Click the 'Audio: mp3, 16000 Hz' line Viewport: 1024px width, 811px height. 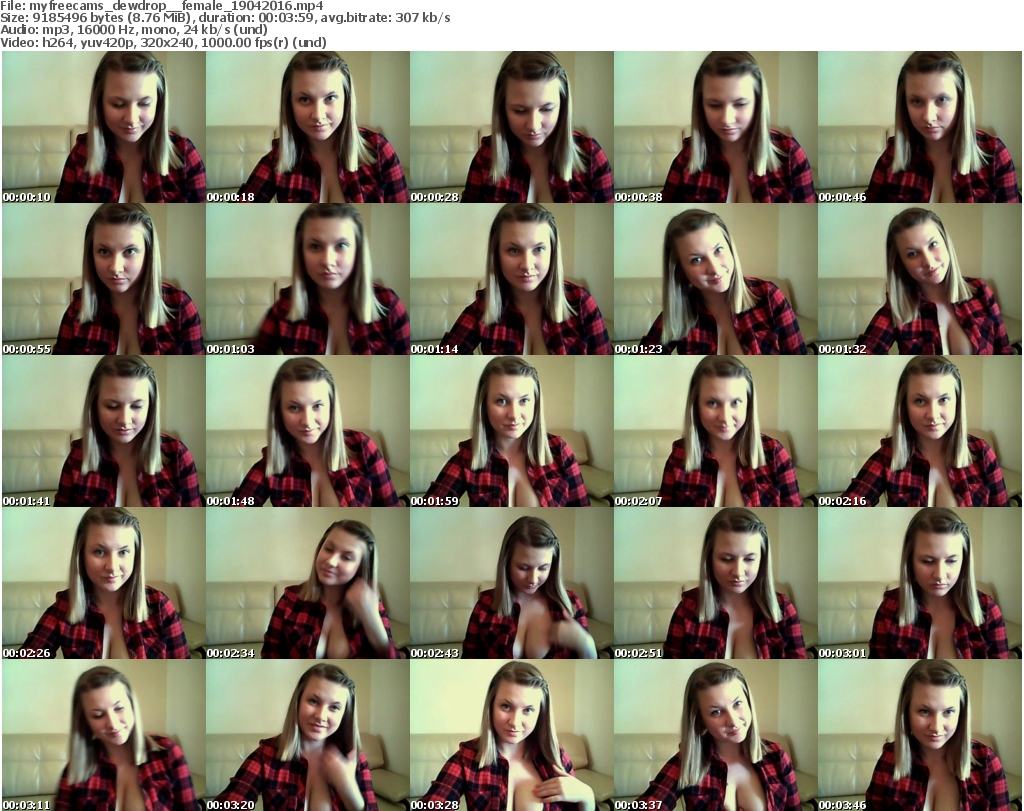click(134, 30)
